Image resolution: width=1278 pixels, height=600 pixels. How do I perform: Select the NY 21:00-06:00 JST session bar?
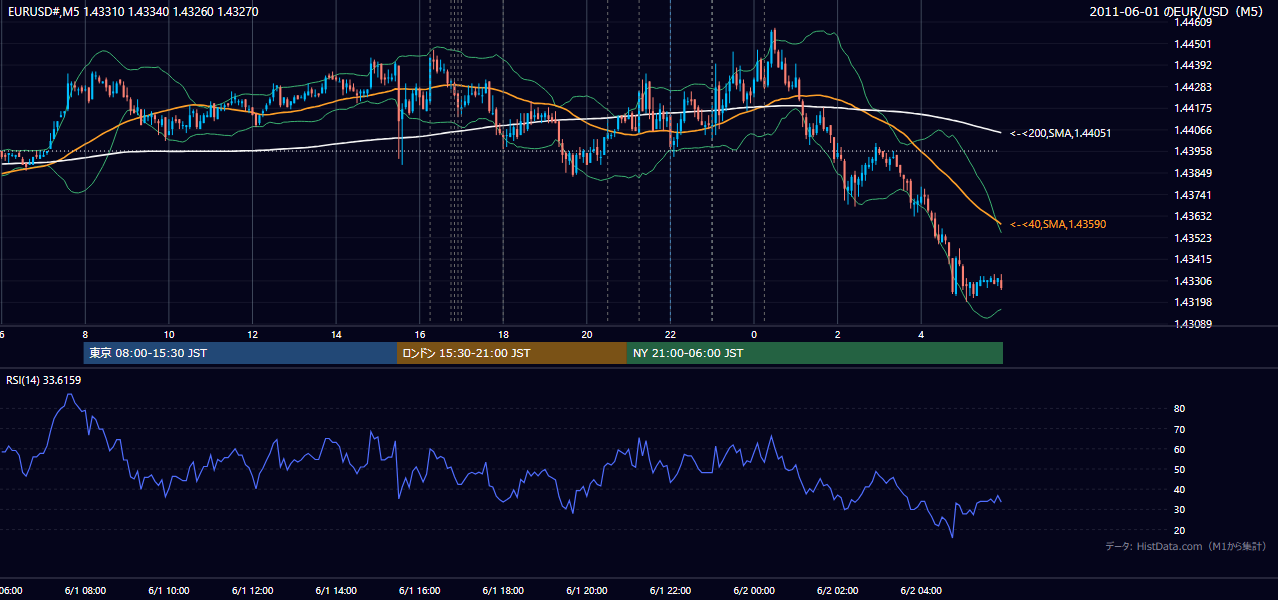click(x=815, y=353)
